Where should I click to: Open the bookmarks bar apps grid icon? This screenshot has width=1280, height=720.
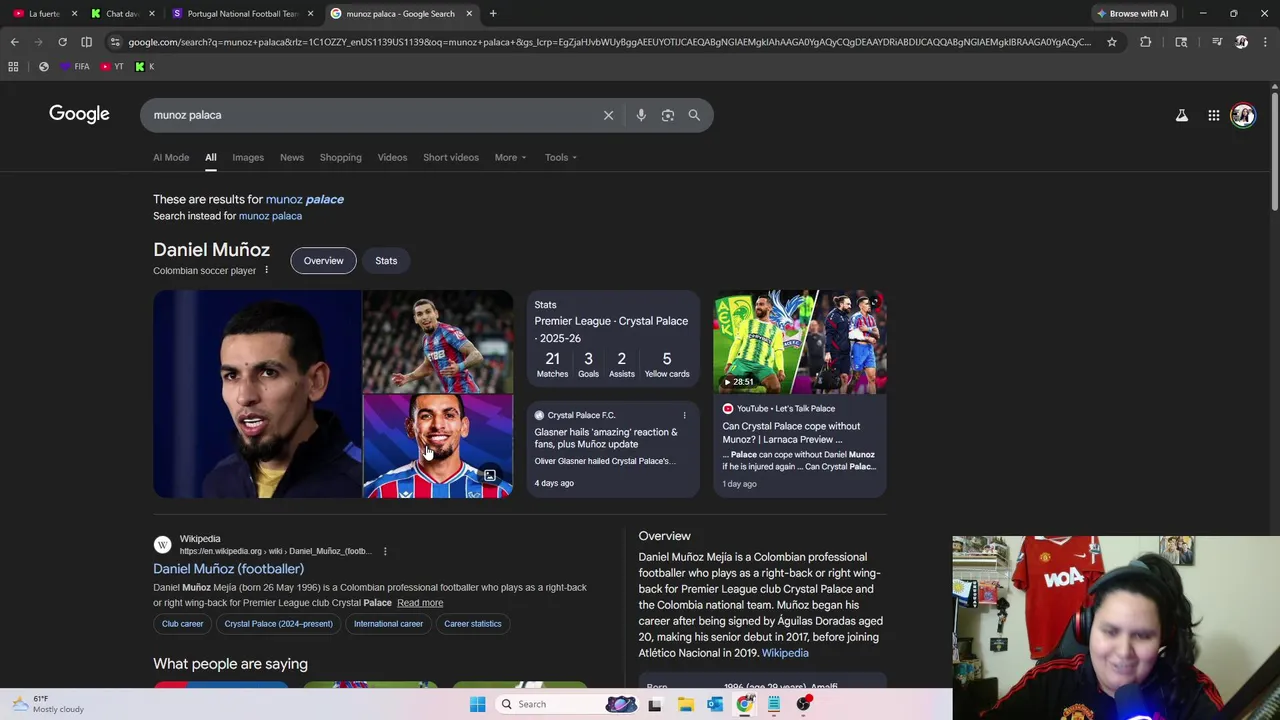13,67
